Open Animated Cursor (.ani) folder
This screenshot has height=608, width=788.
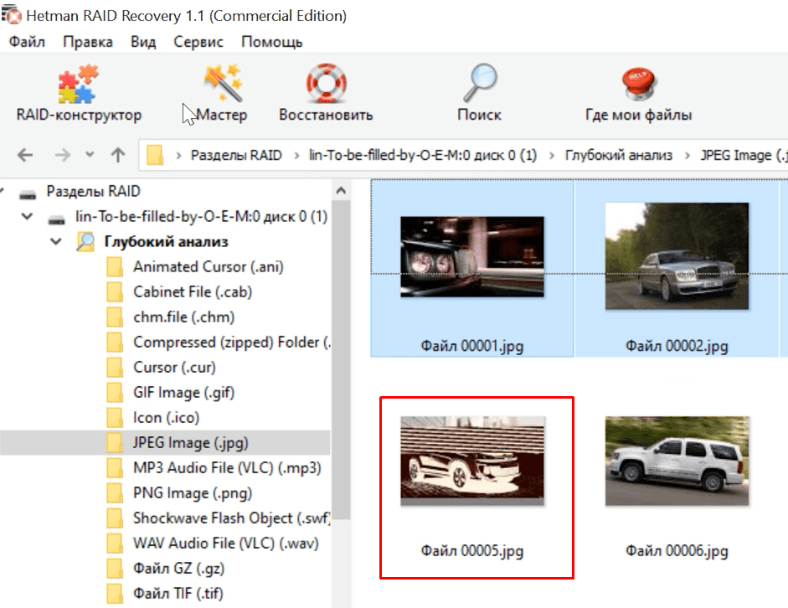click(x=208, y=267)
